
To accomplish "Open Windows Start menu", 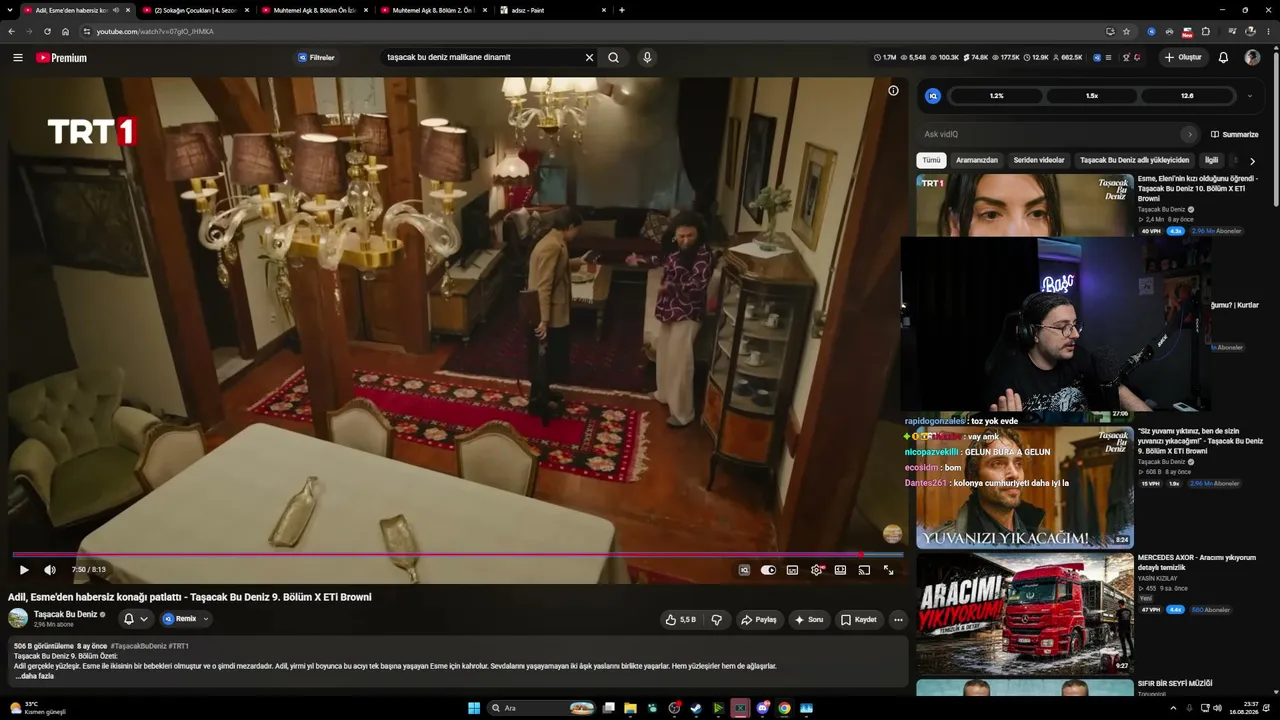I will (x=474, y=708).
